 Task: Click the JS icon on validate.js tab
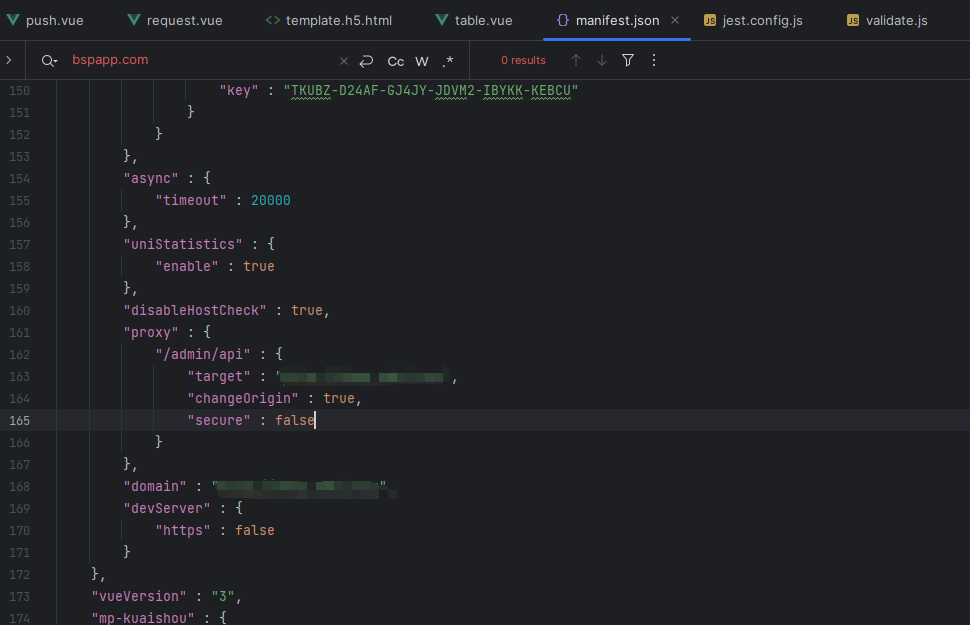[853, 20]
